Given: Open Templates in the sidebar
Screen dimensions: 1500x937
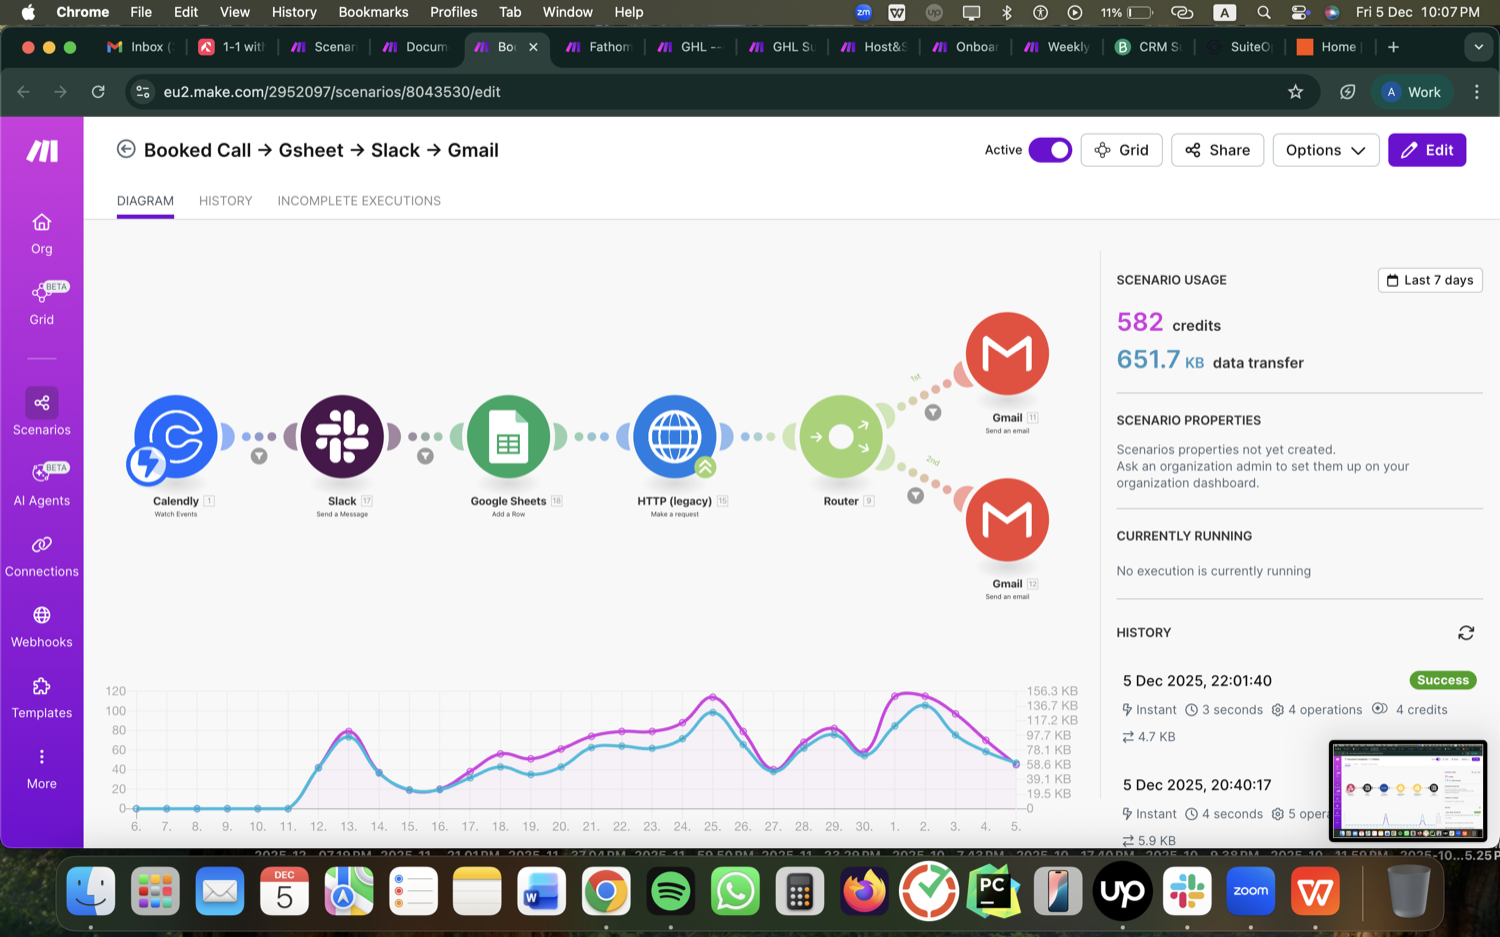Looking at the screenshot, I should point(42,698).
